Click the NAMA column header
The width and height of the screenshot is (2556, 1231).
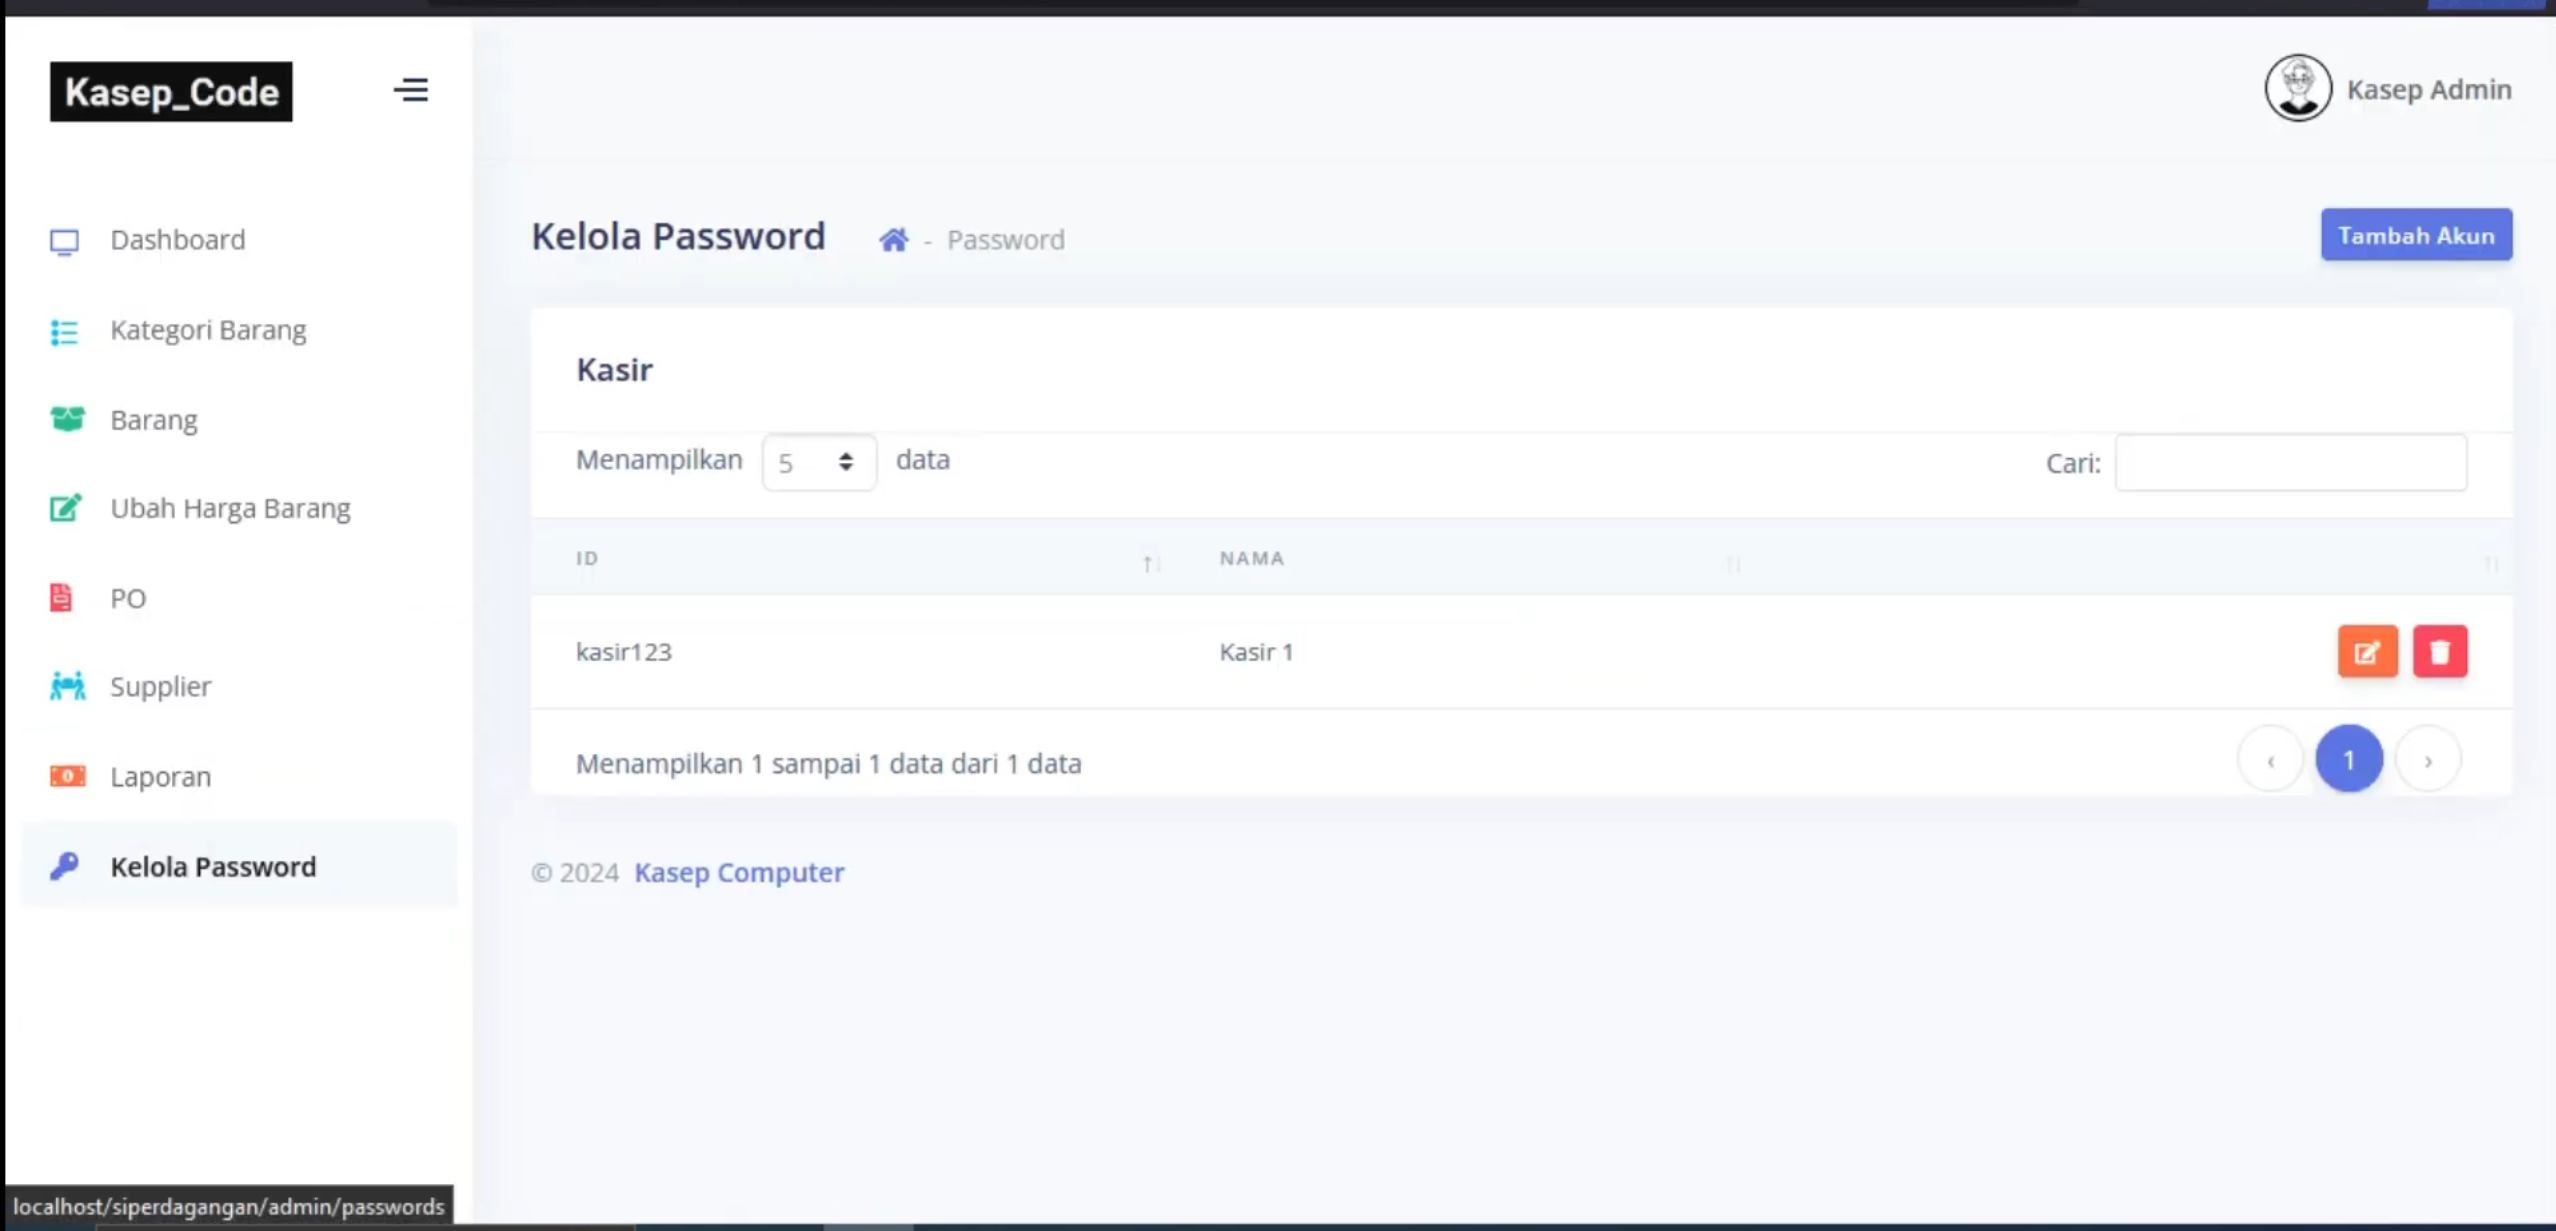point(1251,558)
